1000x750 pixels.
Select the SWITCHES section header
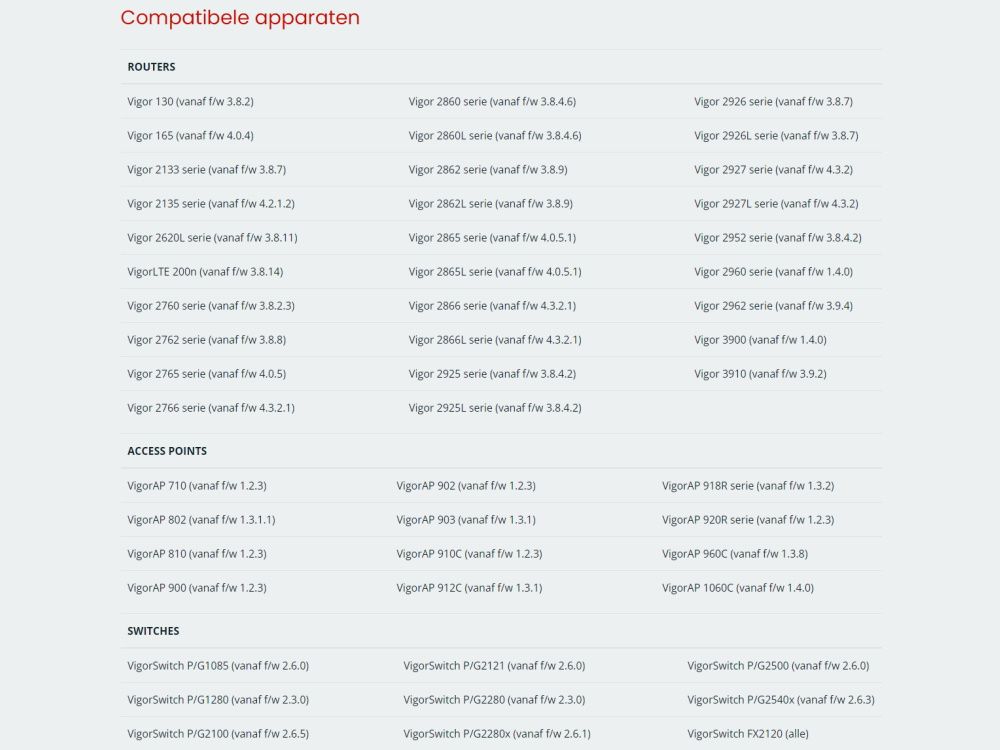153,631
